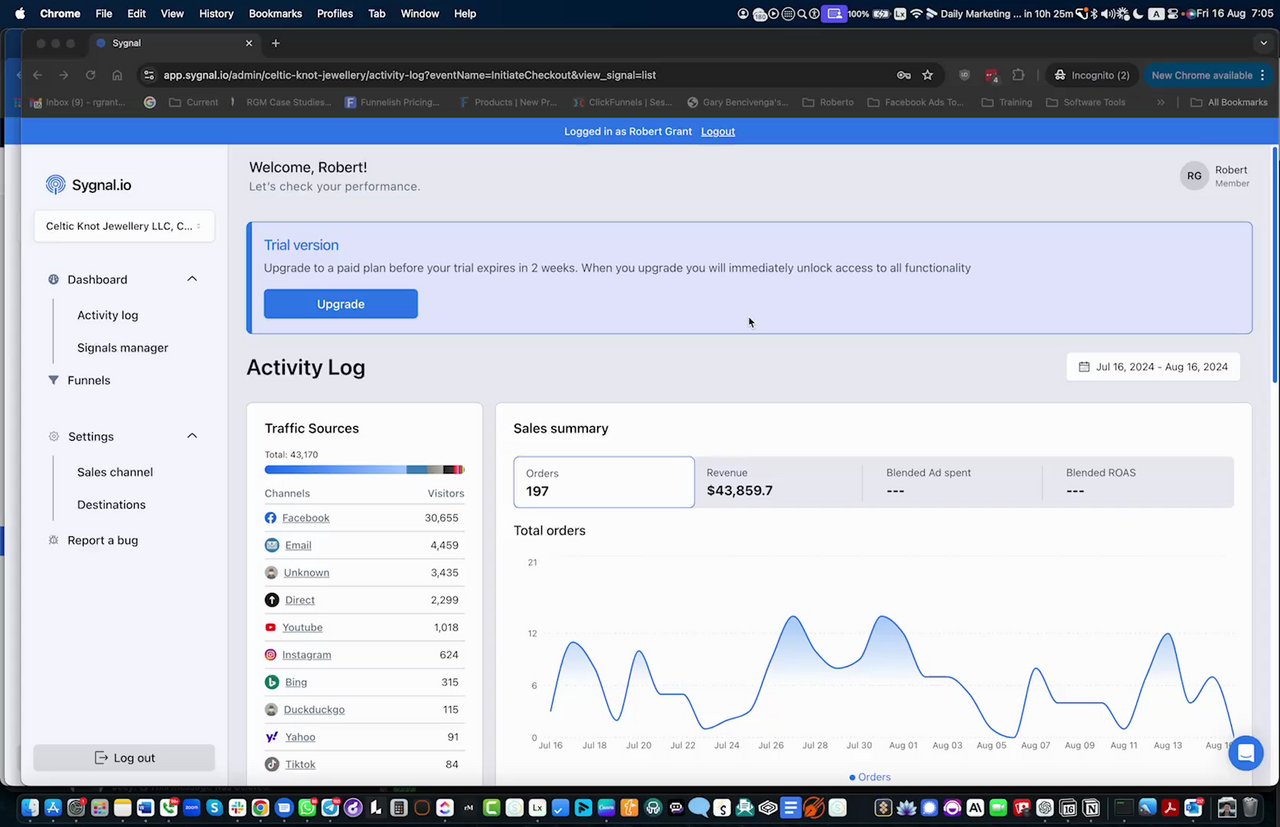Viewport: 1280px width, 827px height.
Task: Click the Funnels filter icon
Action: coord(53,380)
